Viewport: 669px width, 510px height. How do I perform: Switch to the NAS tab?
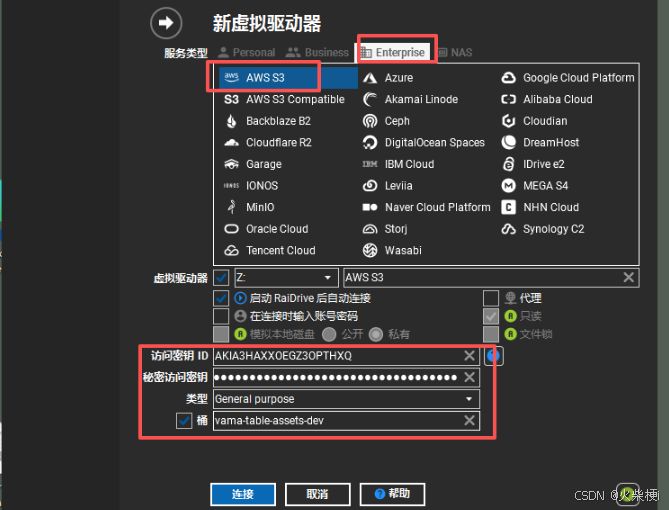coord(456,52)
